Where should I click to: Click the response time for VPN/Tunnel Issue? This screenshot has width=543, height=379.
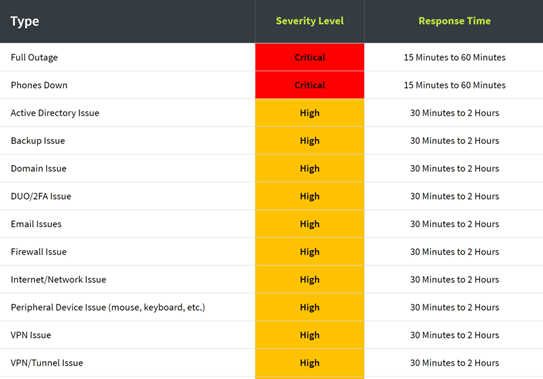(454, 363)
